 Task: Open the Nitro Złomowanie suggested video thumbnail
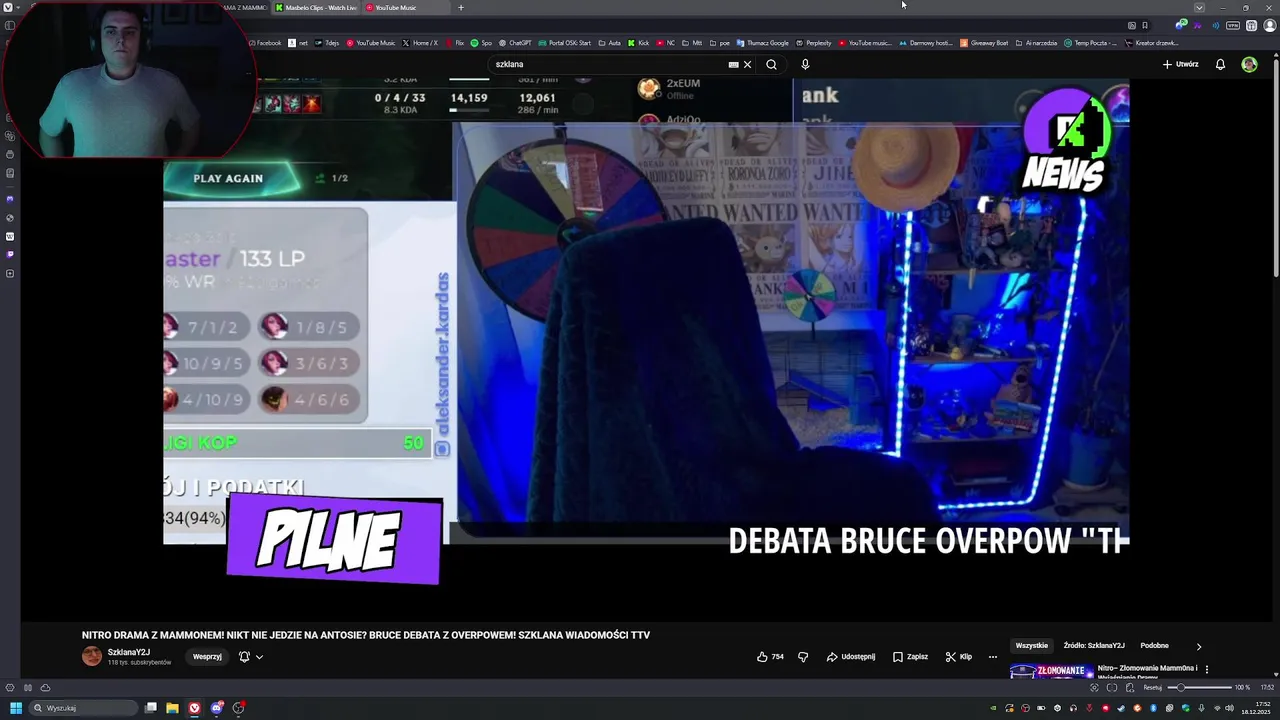pos(1050,671)
